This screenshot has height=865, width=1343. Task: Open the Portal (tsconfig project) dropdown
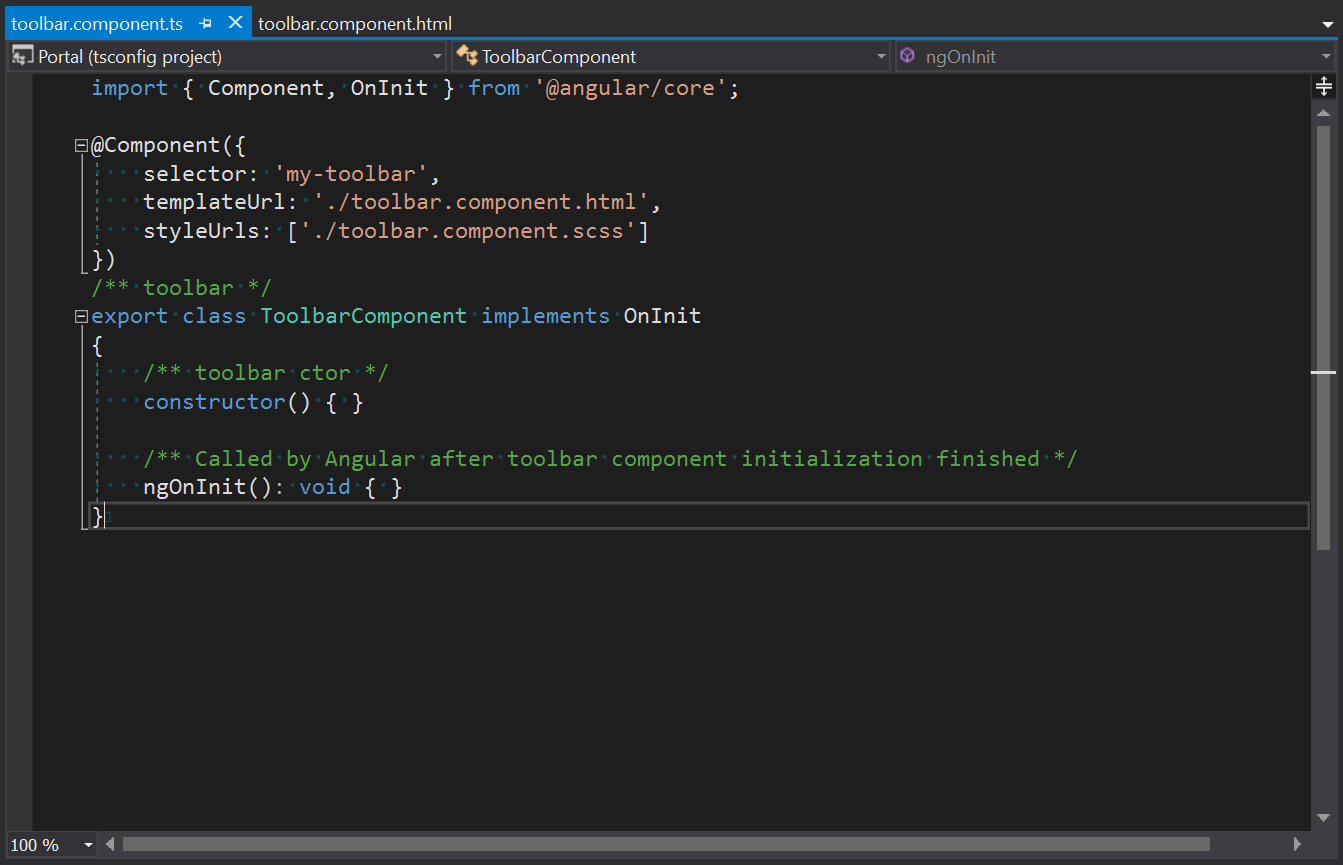[437, 56]
